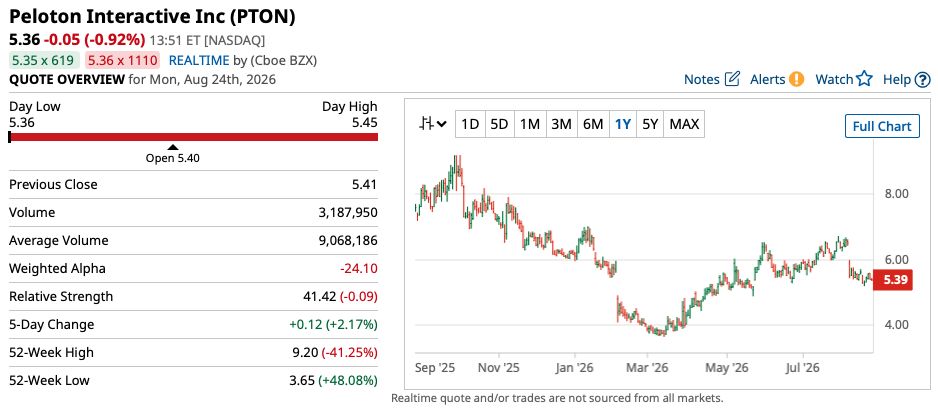Click the 8.00 price axis label
This screenshot has height=408, width=938.
coord(896,194)
